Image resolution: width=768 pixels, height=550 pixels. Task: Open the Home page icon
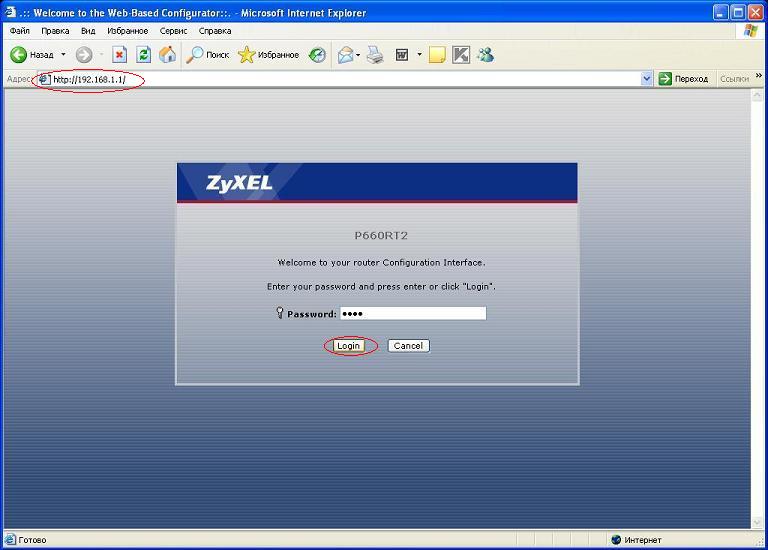point(168,54)
